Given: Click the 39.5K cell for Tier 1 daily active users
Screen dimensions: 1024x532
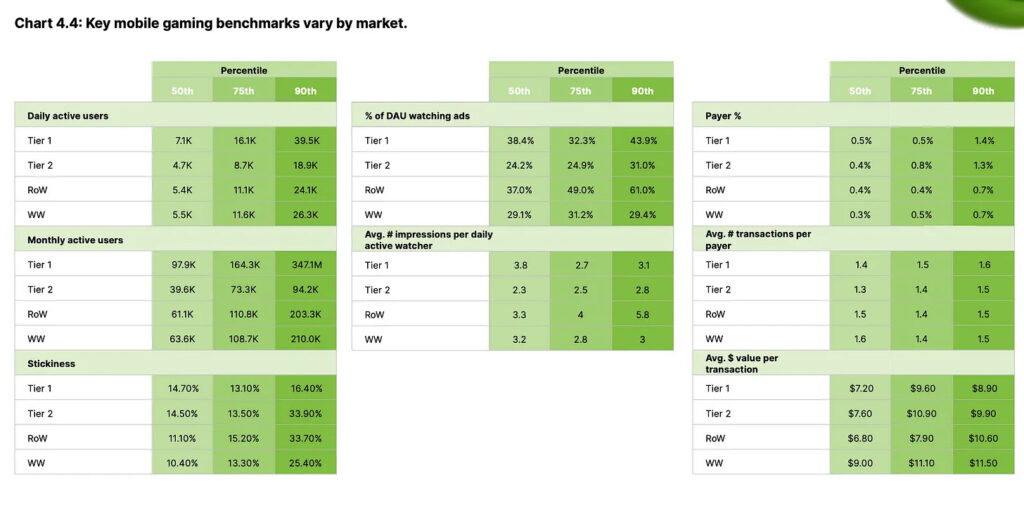Looking at the screenshot, I should (304, 141).
